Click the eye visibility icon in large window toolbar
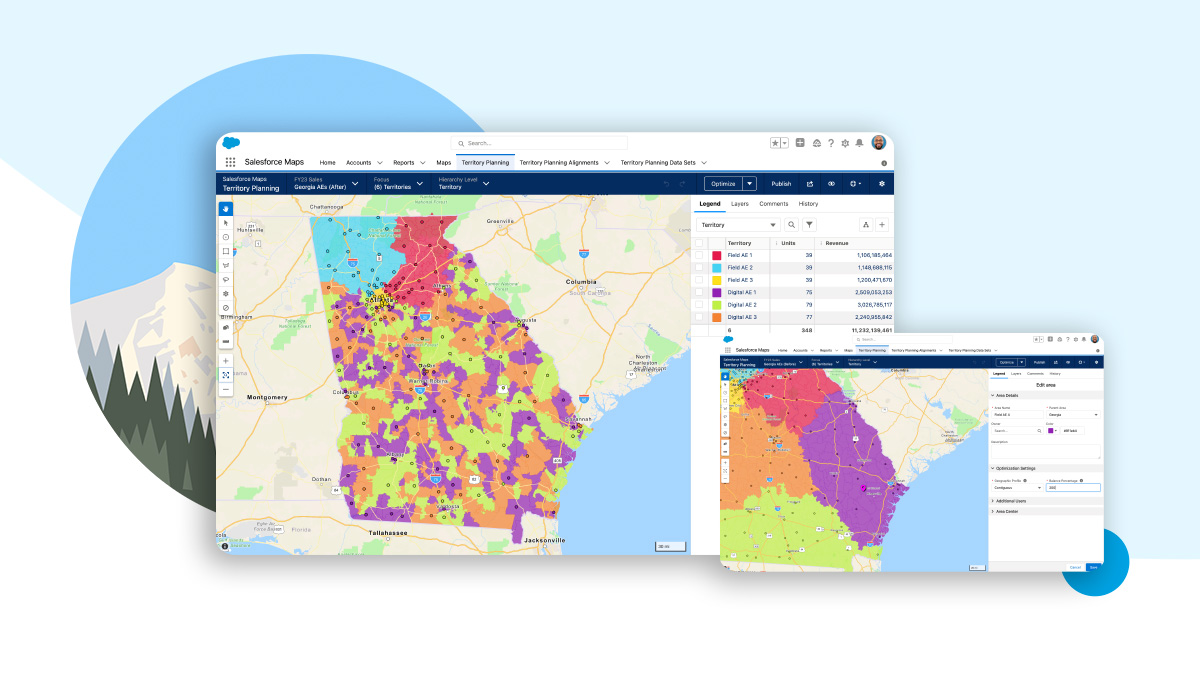Viewport: 1200px width, 675px height. 831,184
